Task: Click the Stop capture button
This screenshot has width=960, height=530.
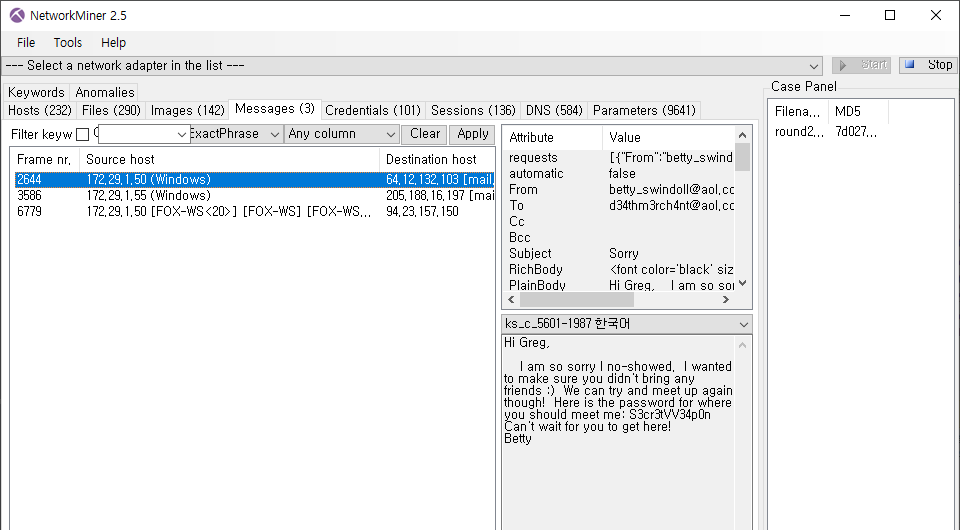Action: [929, 65]
